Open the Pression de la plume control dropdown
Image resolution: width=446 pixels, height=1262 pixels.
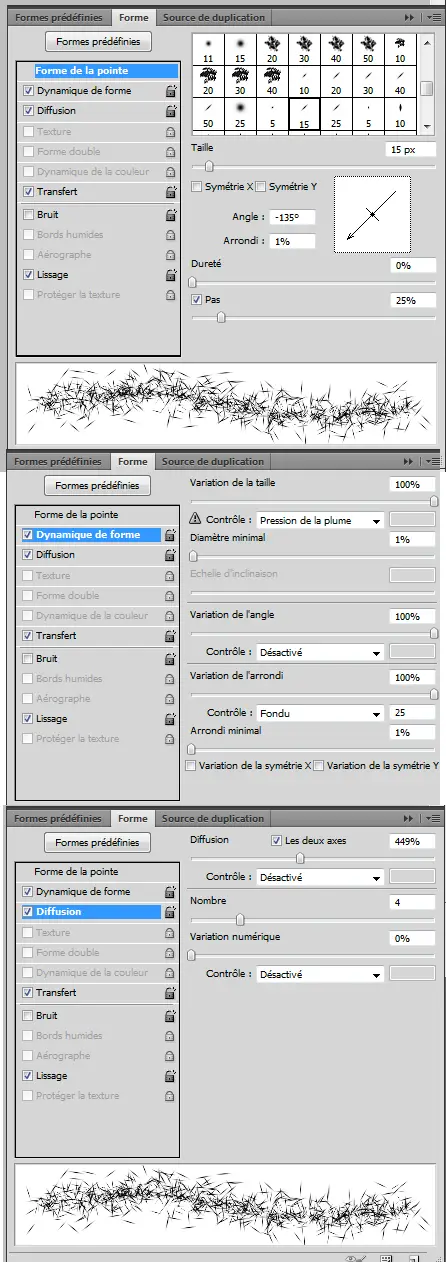point(320,520)
